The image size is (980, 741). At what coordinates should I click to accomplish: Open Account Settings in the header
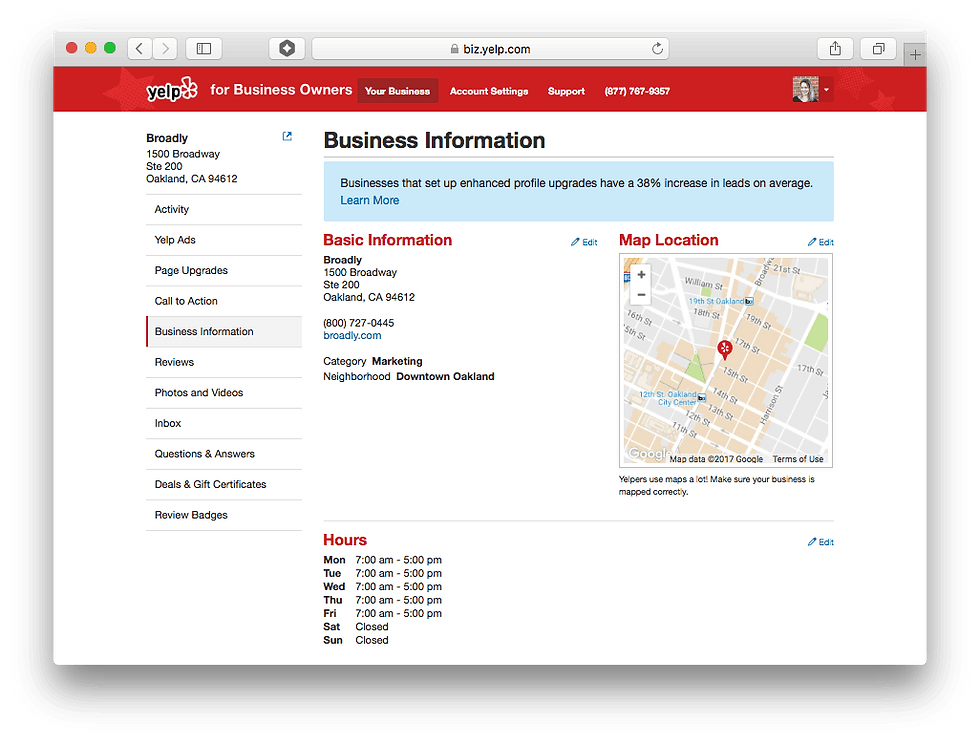click(489, 91)
